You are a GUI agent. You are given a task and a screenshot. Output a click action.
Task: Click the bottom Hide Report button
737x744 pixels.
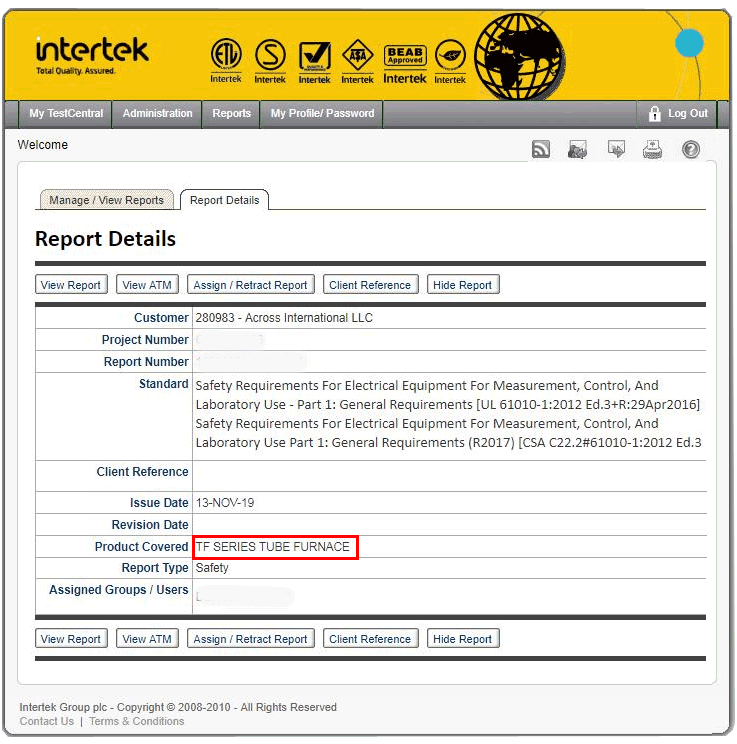pyautogui.click(x=462, y=639)
